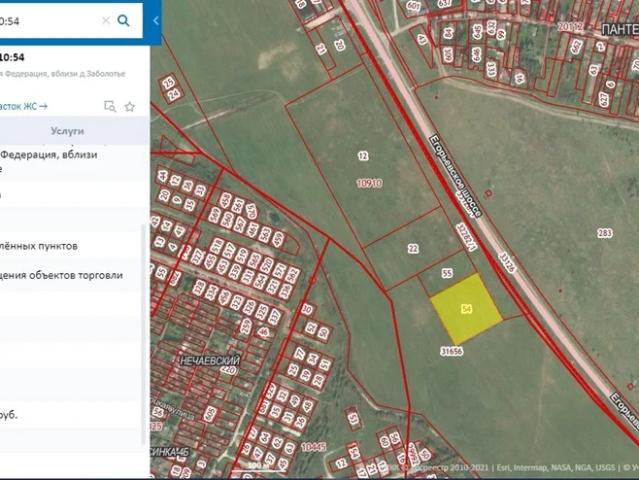Click the magnifying glass search icon

click(123, 20)
